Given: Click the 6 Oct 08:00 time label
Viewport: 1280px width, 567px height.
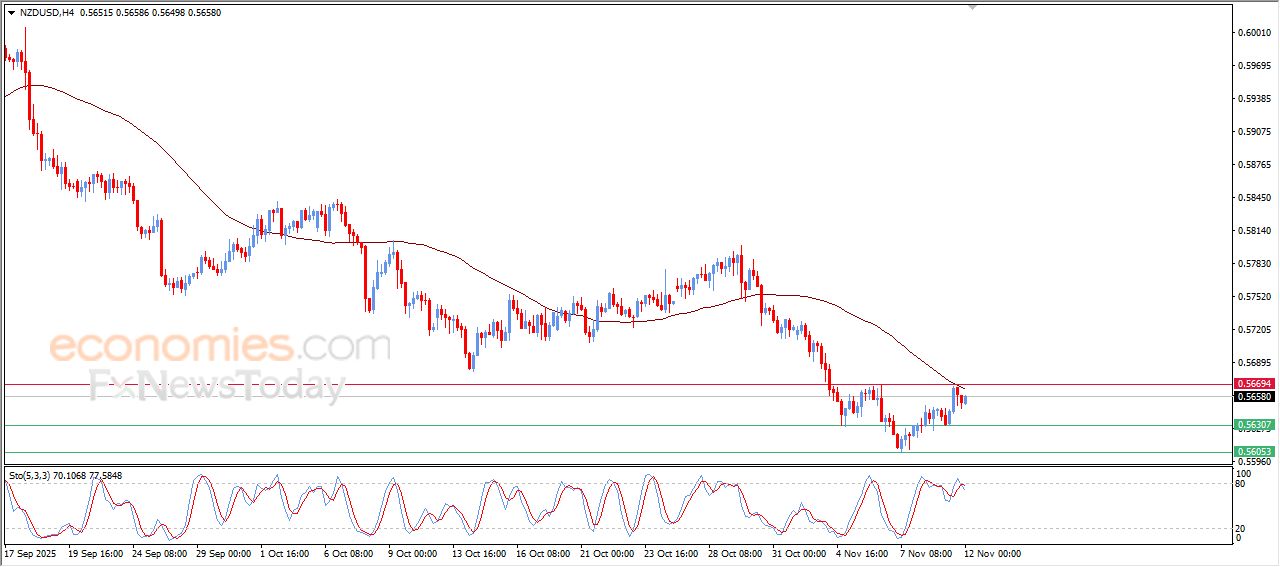Looking at the screenshot, I should pos(350,553).
